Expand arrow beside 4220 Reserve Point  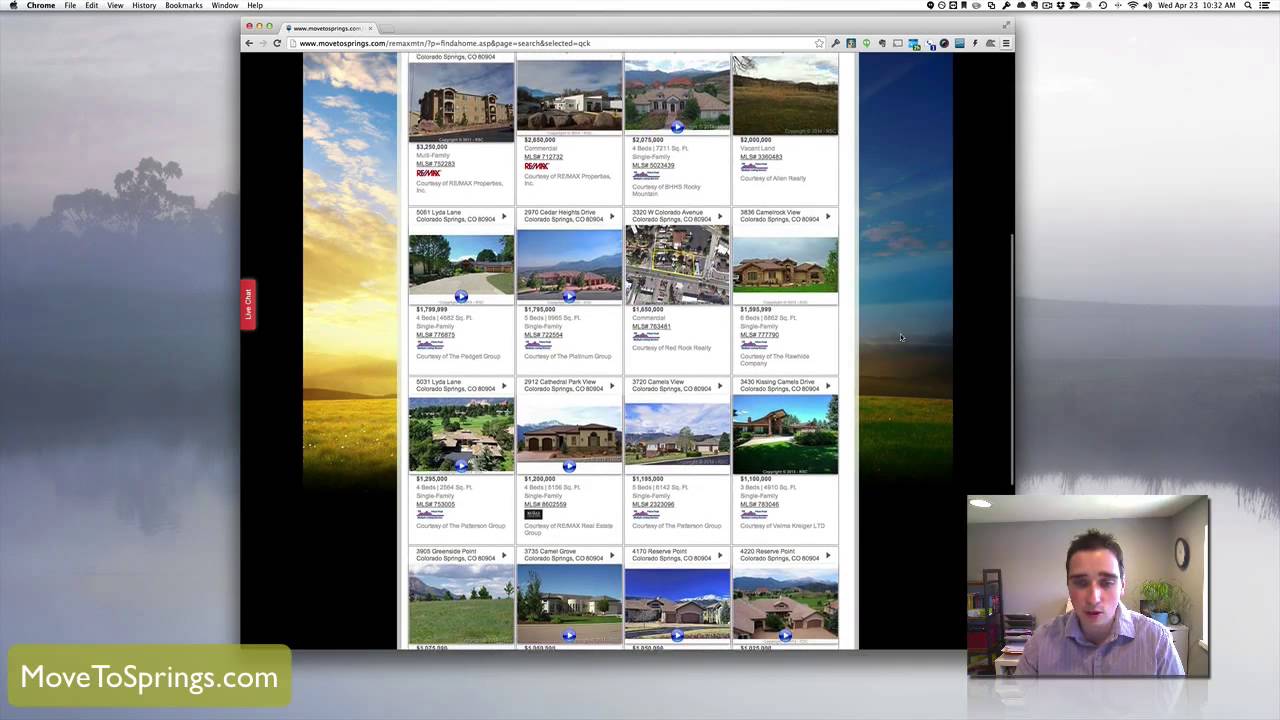[828, 554]
